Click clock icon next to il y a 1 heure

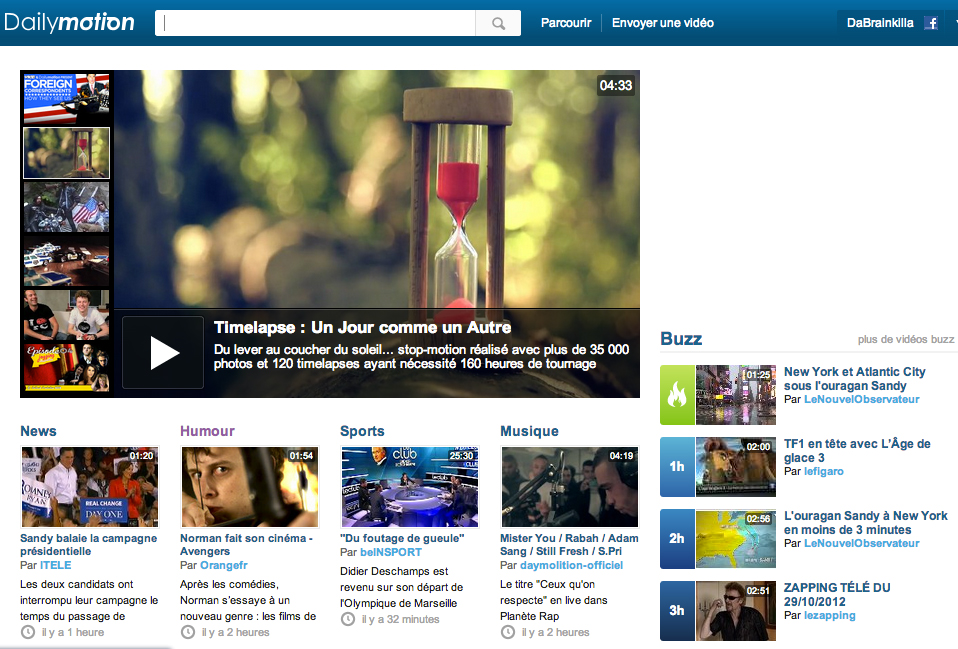coord(28,632)
